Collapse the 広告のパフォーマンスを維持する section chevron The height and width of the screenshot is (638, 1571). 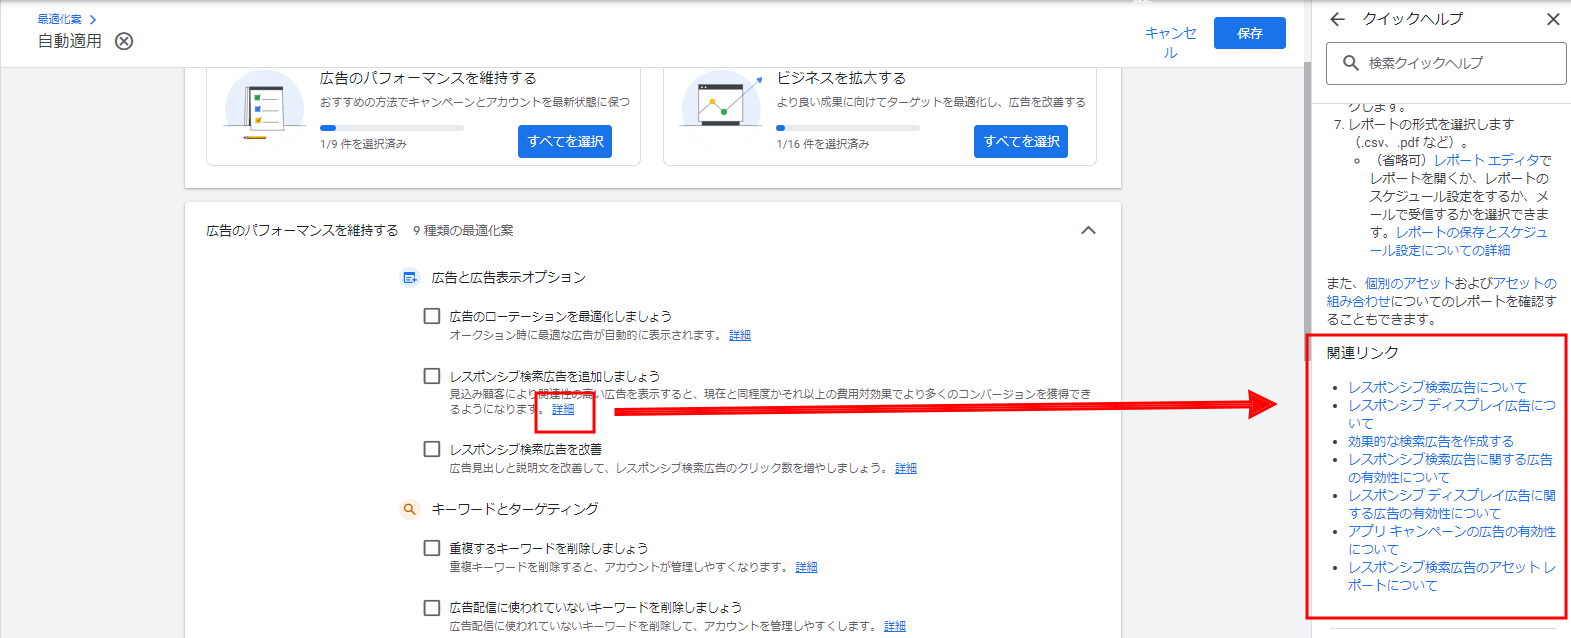click(1088, 231)
